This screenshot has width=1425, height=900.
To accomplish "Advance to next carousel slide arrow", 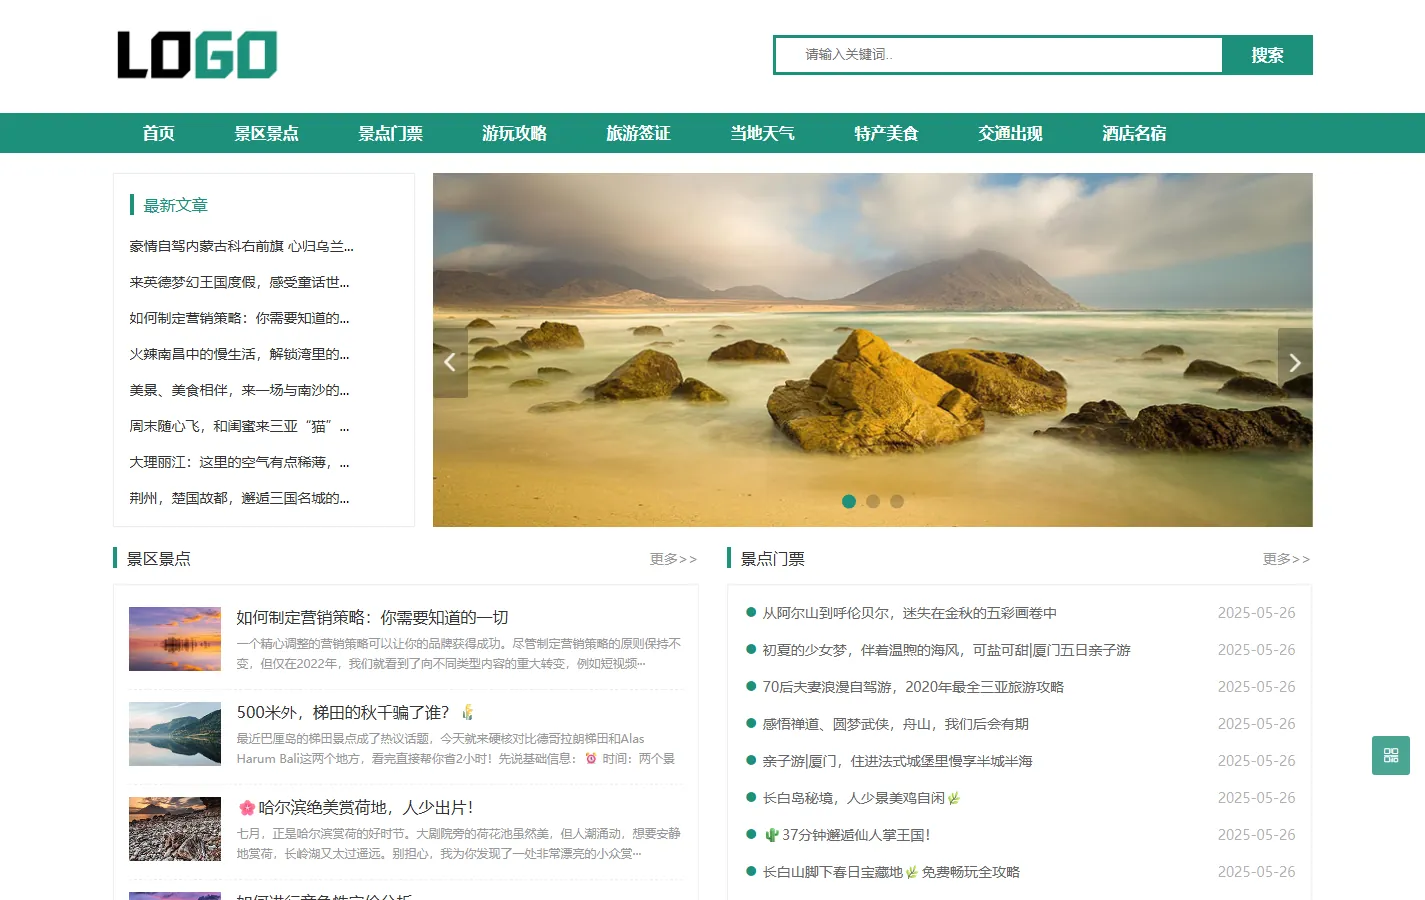I will pyautogui.click(x=1295, y=363).
